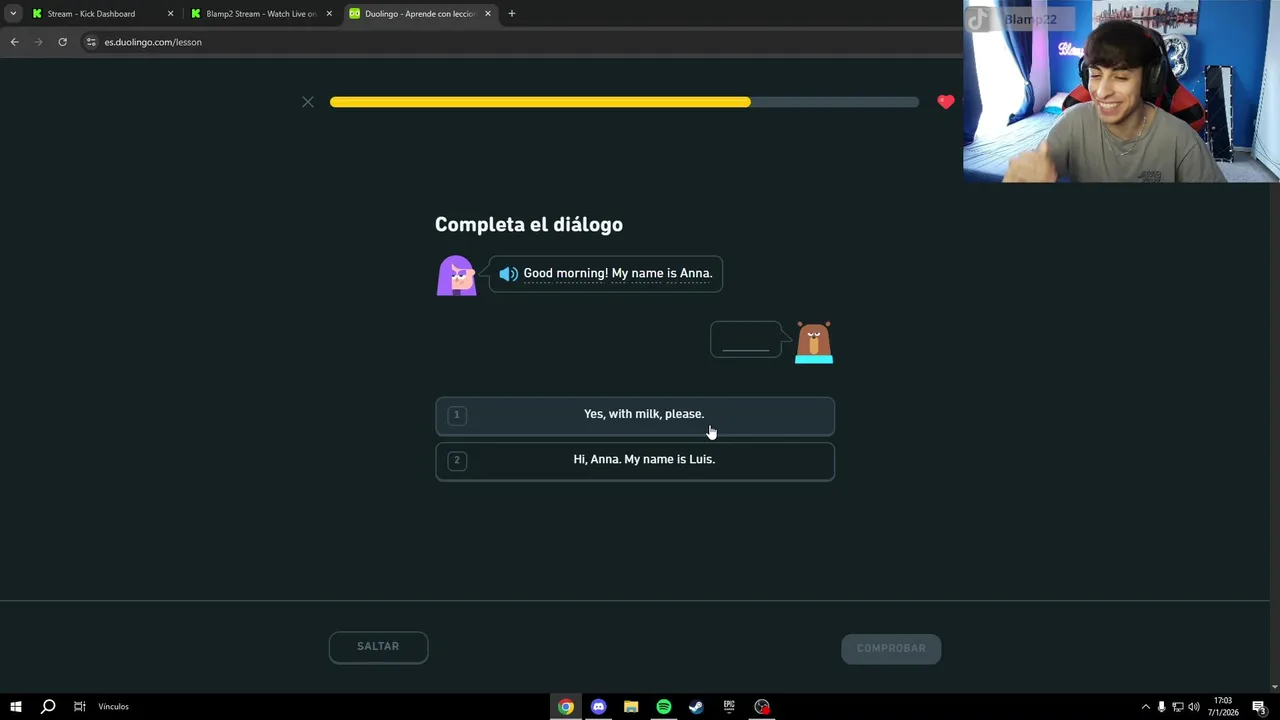Close the Blamp2 Stream tab
The height and width of the screenshot is (720, 1280).
tap(329, 14)
